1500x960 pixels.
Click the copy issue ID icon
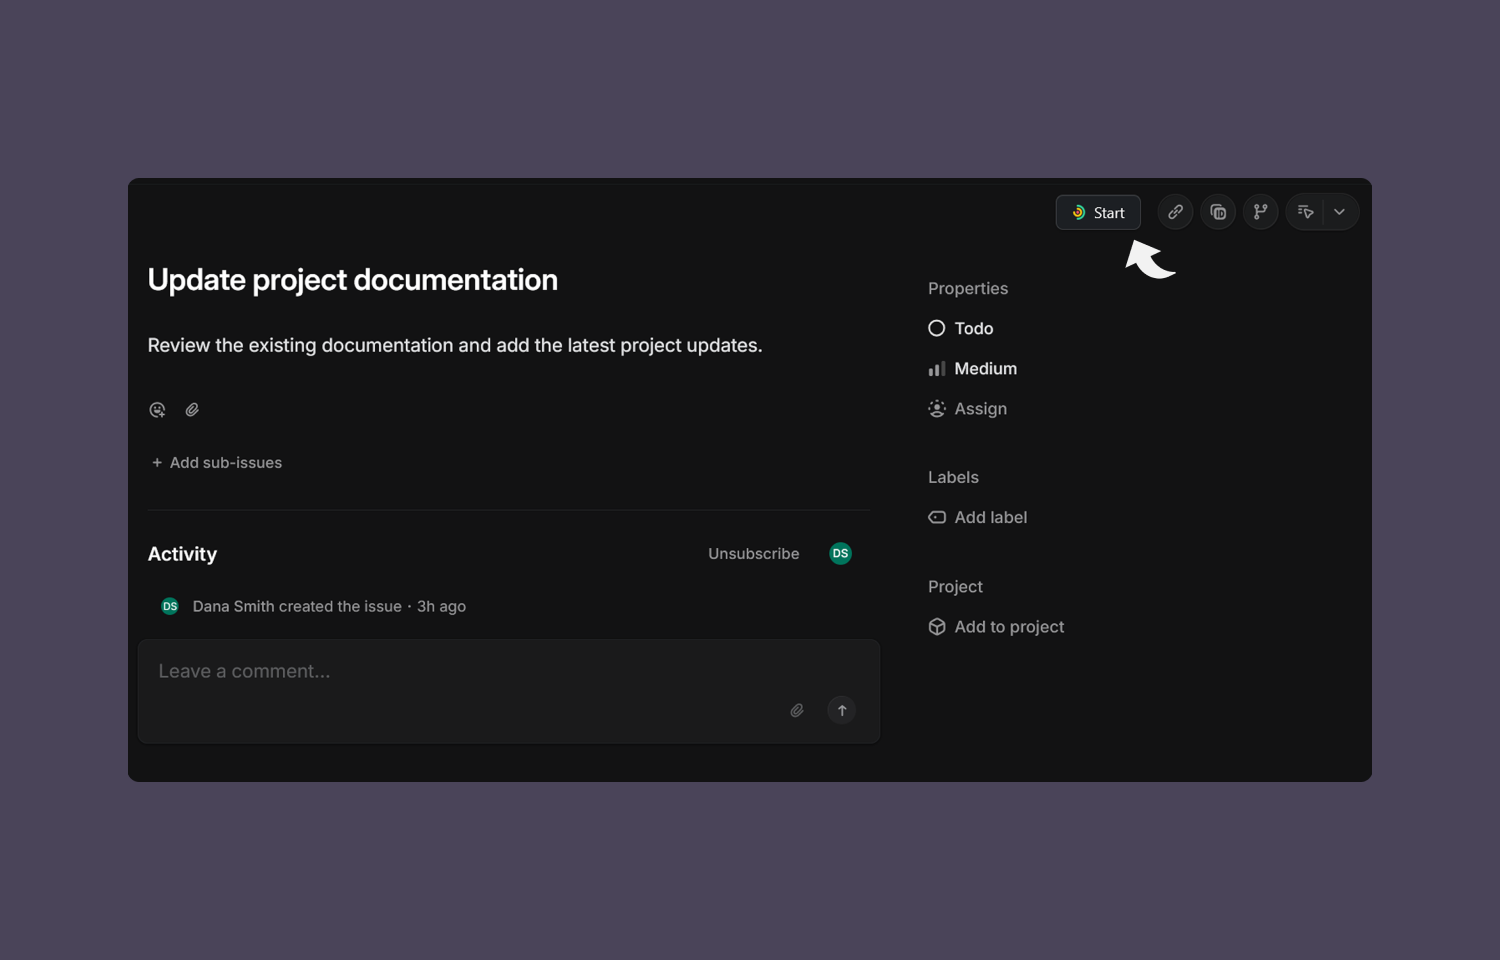click(x=1218, y=212)
